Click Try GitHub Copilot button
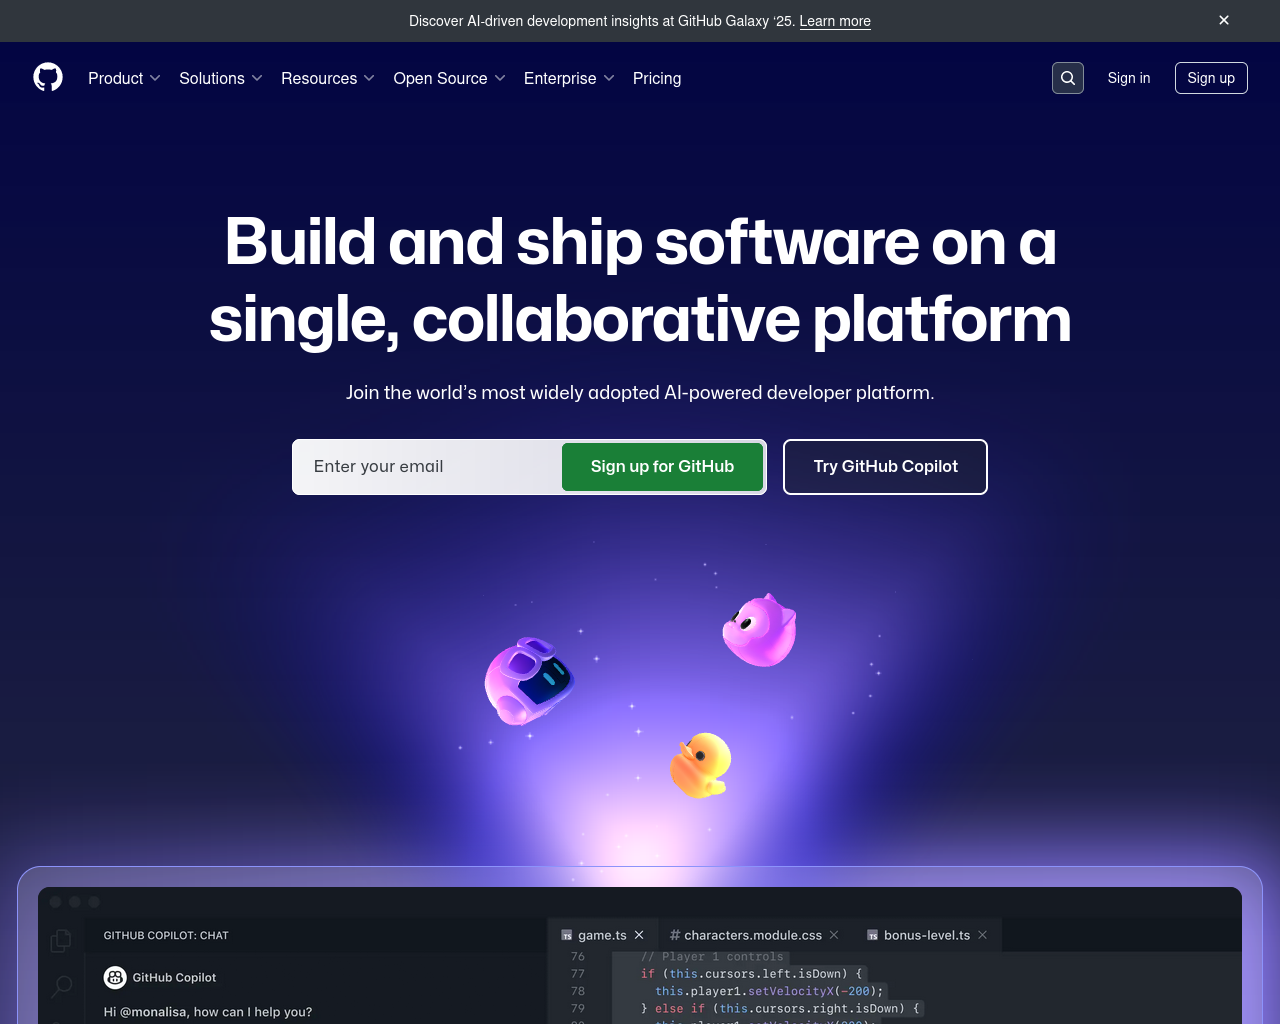This screenshot has height=1024, width=1280. coord(885,467)
